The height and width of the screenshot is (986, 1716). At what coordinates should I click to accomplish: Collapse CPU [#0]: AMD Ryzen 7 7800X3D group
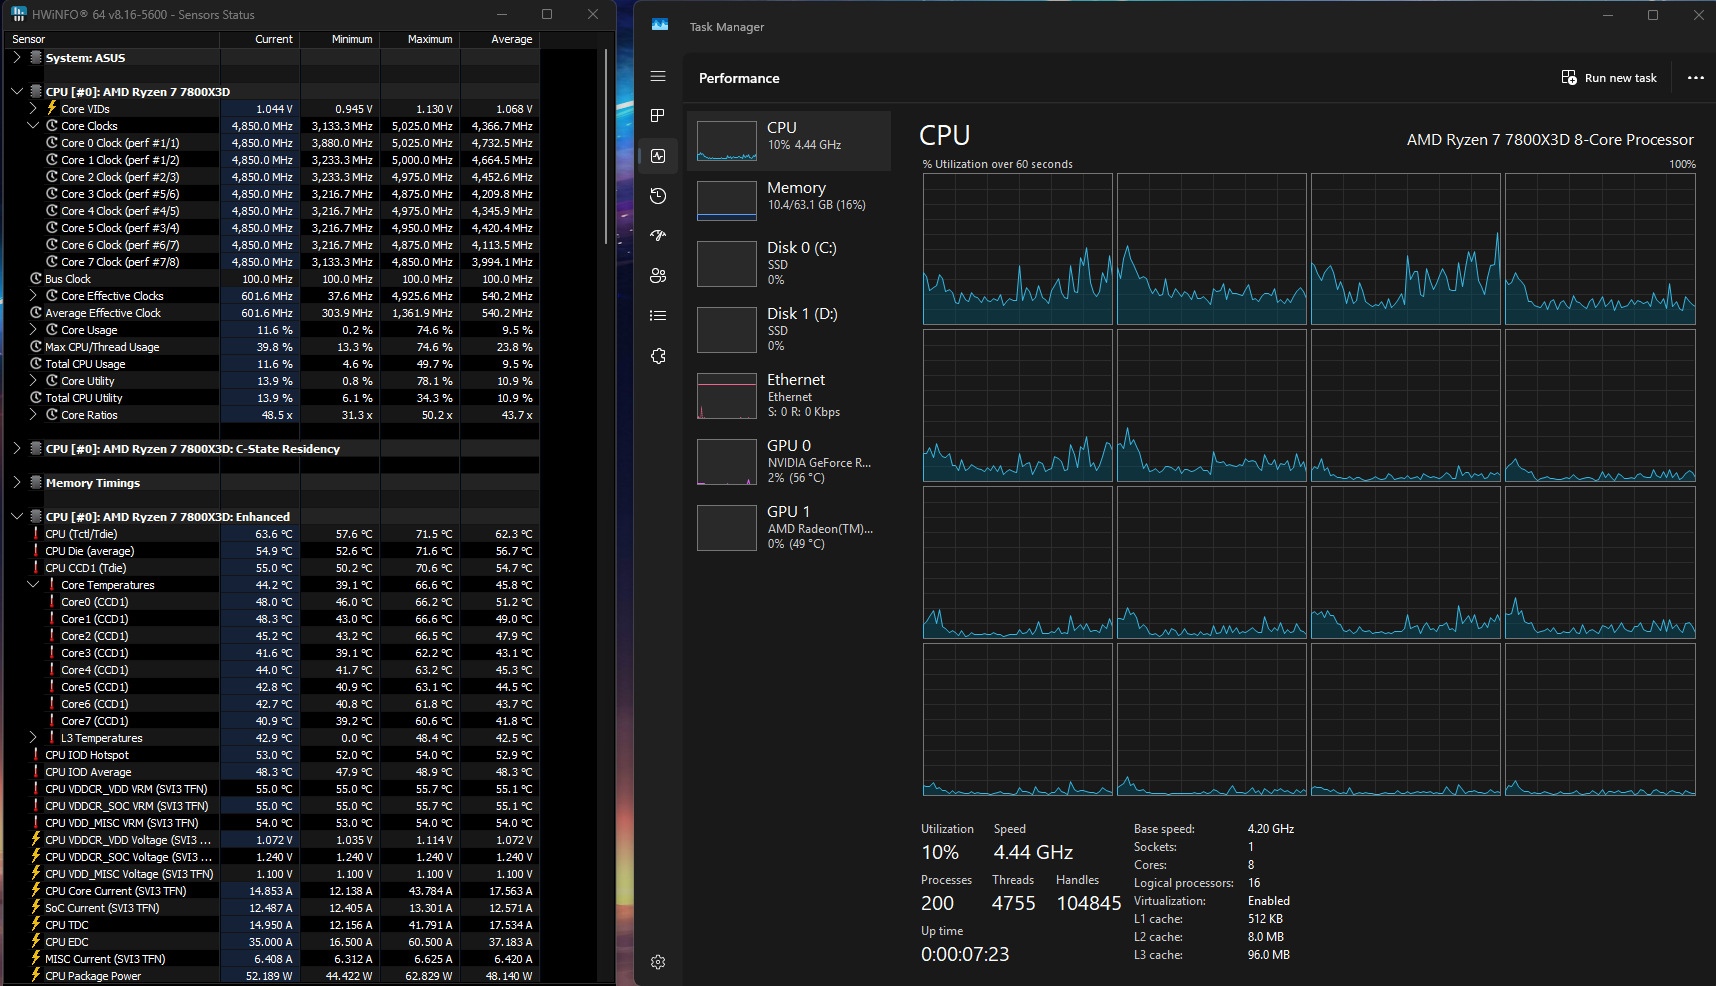point(17,92)
